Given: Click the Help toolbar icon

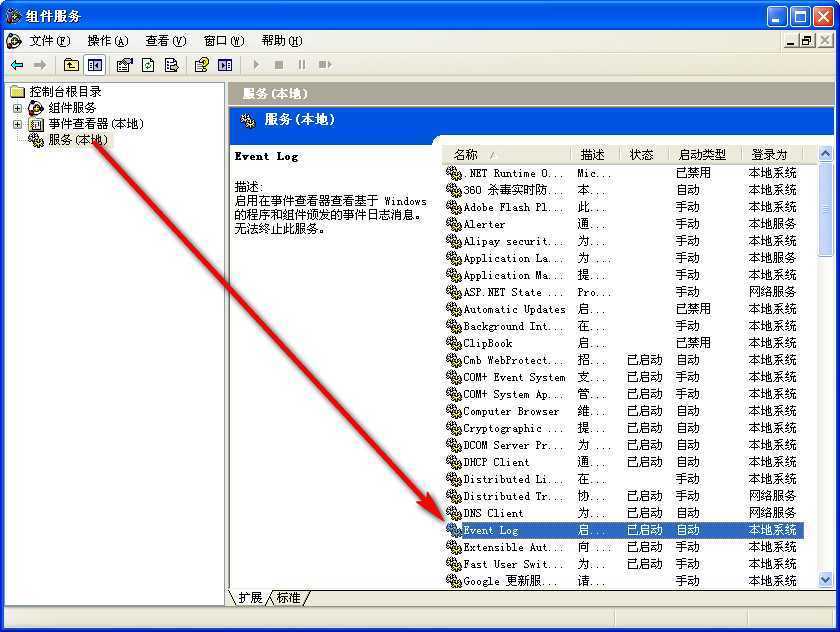Looking at the screenshot, I should point(202,65).
